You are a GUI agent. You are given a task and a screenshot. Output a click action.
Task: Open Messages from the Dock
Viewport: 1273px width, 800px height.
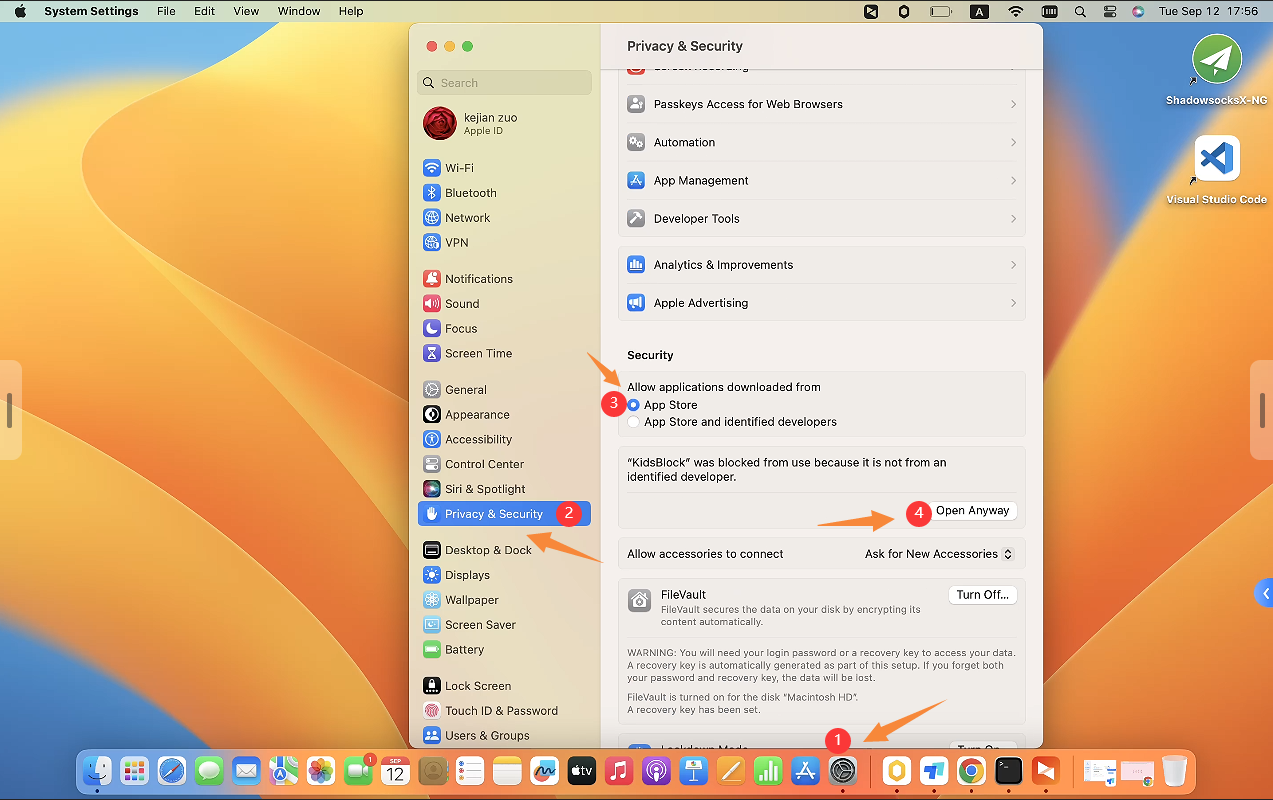coord(209,771)
